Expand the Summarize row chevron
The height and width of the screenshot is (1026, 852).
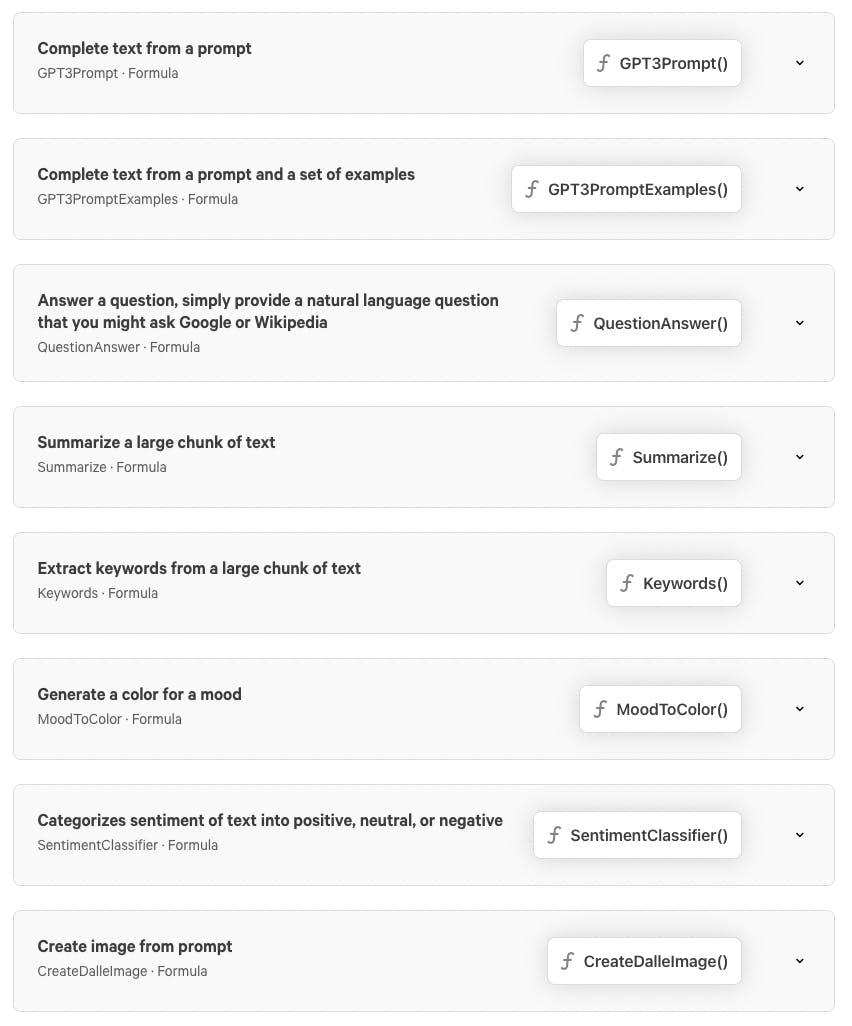(x=799, y=457)
